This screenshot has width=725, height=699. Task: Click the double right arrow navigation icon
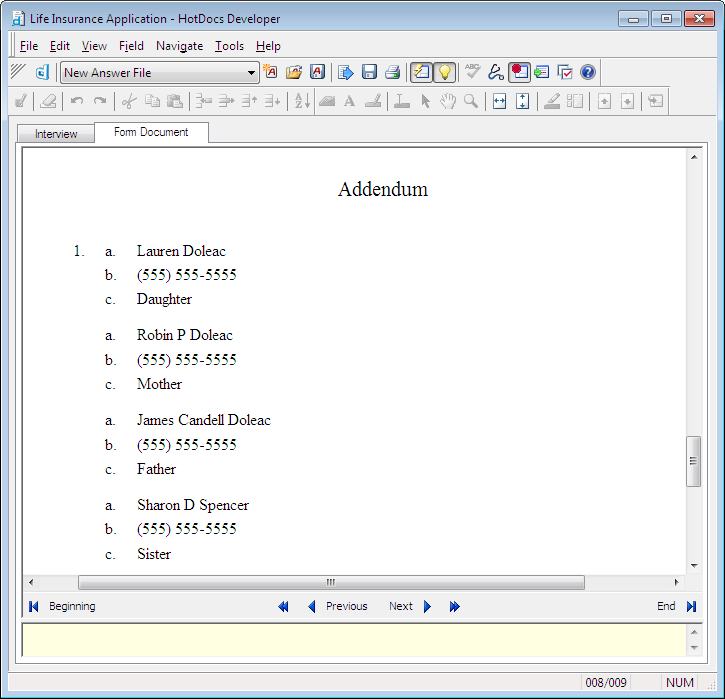coord(455,606)
